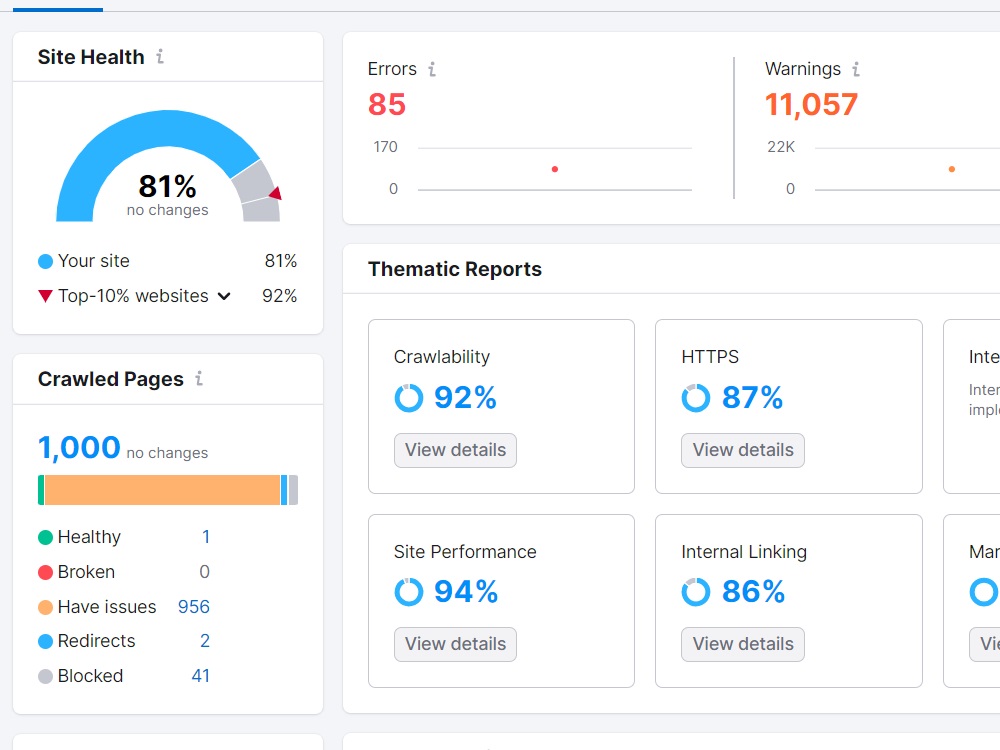This screenshot has height=750, width=1000.
Task: Expand the Top-10% websites dropdown
Action: [224, 296]
